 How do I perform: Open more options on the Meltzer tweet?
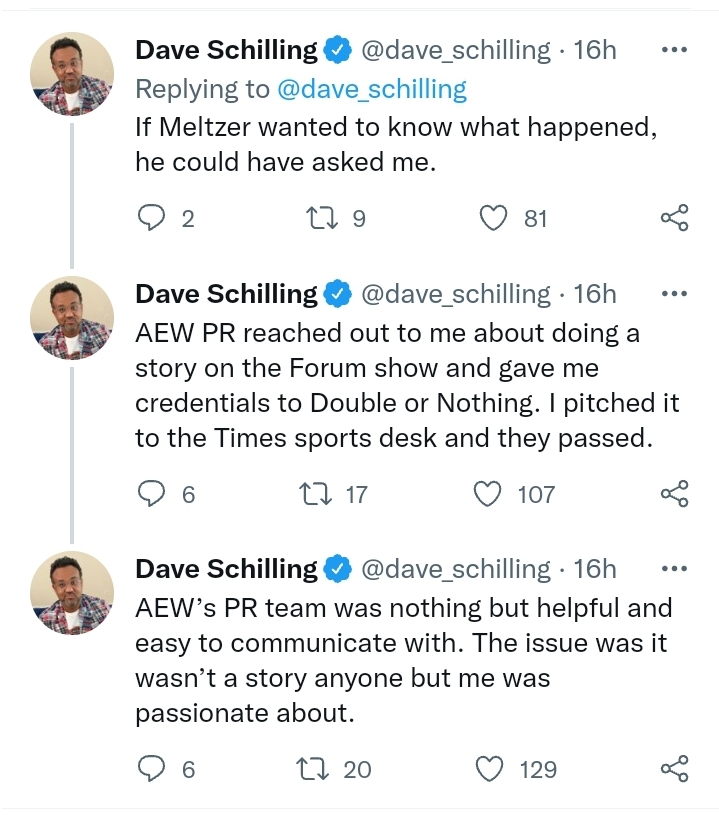tap(675, 49)
